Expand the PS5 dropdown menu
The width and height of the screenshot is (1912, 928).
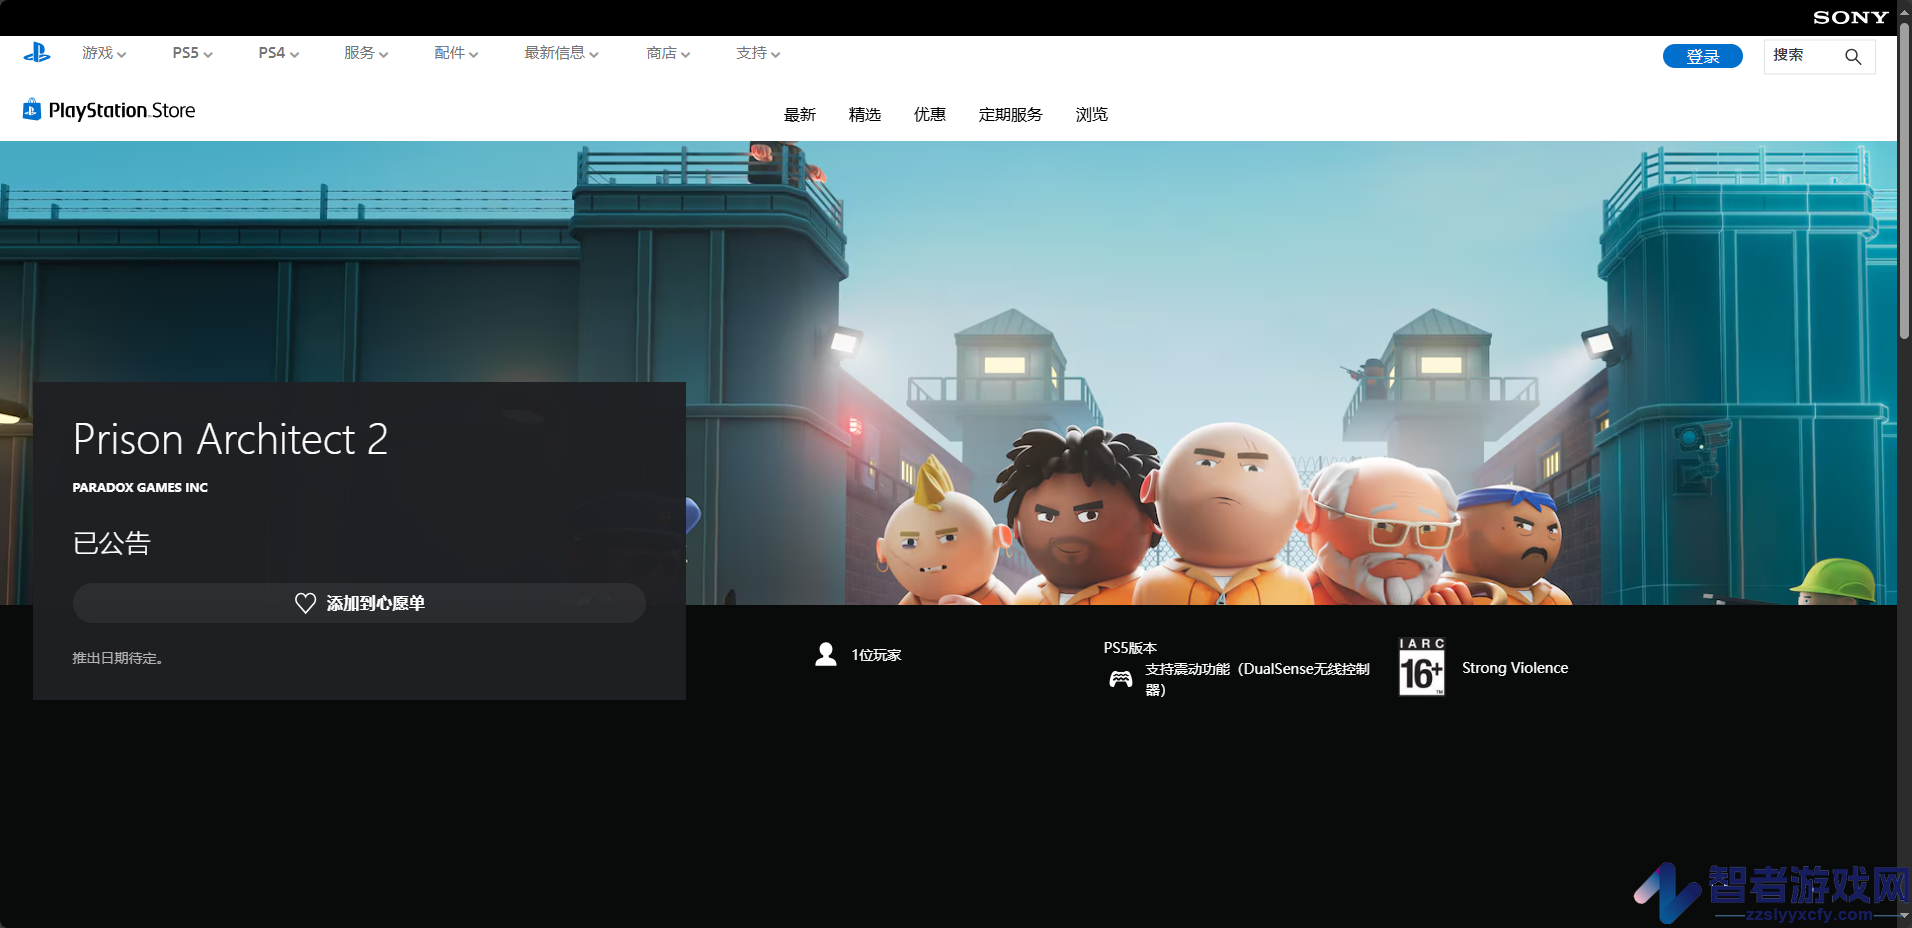click(192, 53)
